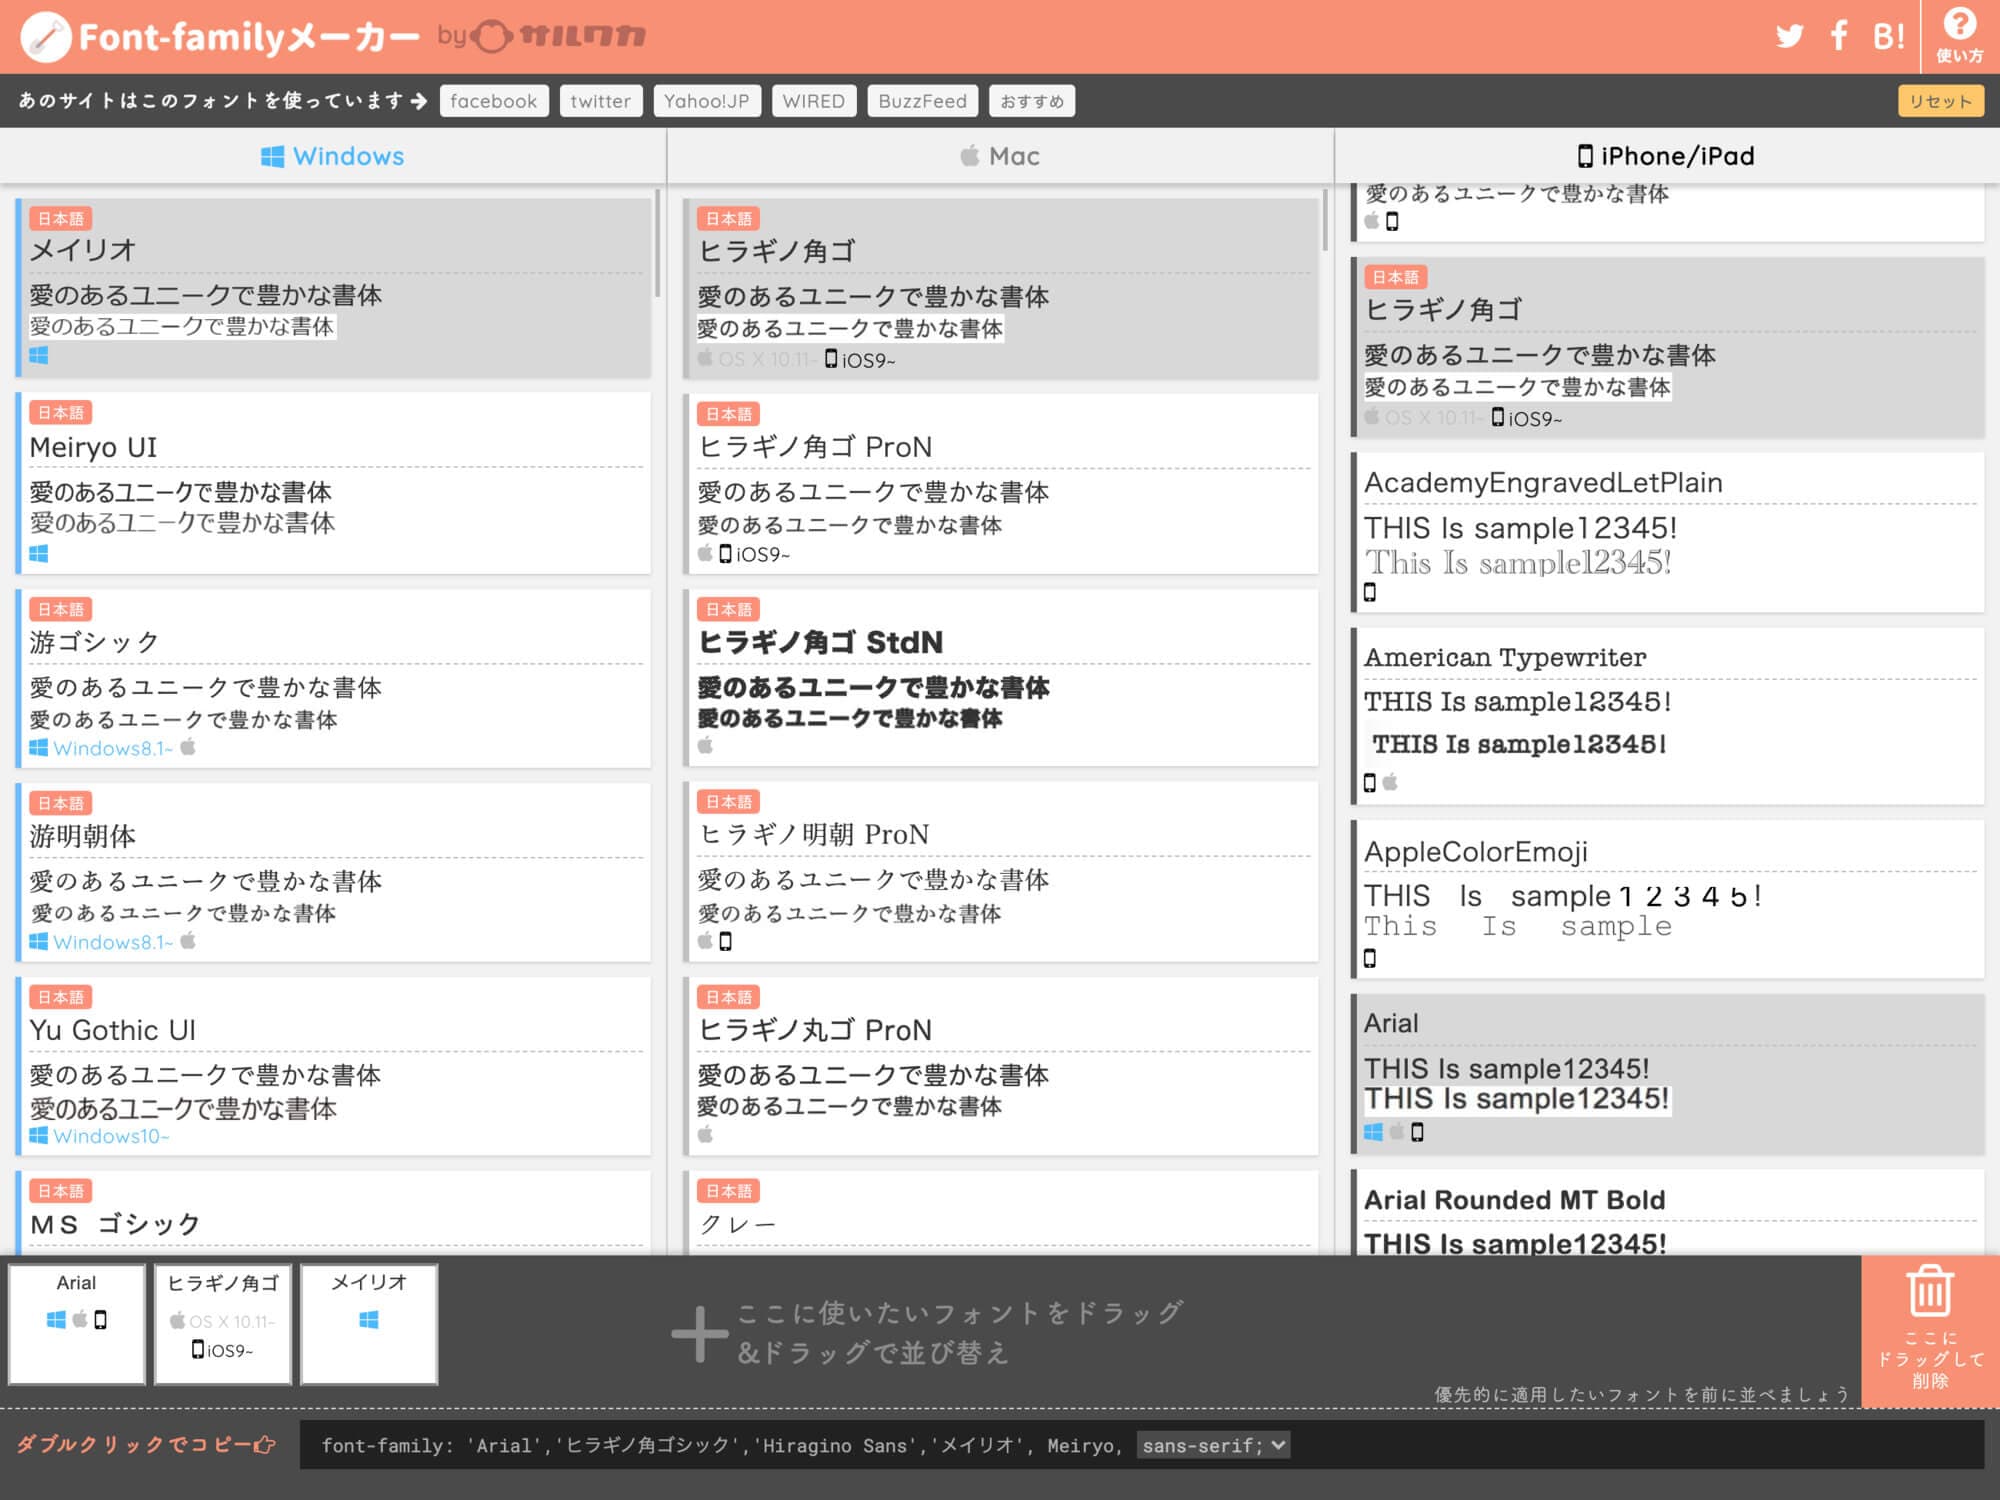Select the Arial Rounded MT Bold card
This screenshot has width=2000, height=1500.
[1668, 1213]
